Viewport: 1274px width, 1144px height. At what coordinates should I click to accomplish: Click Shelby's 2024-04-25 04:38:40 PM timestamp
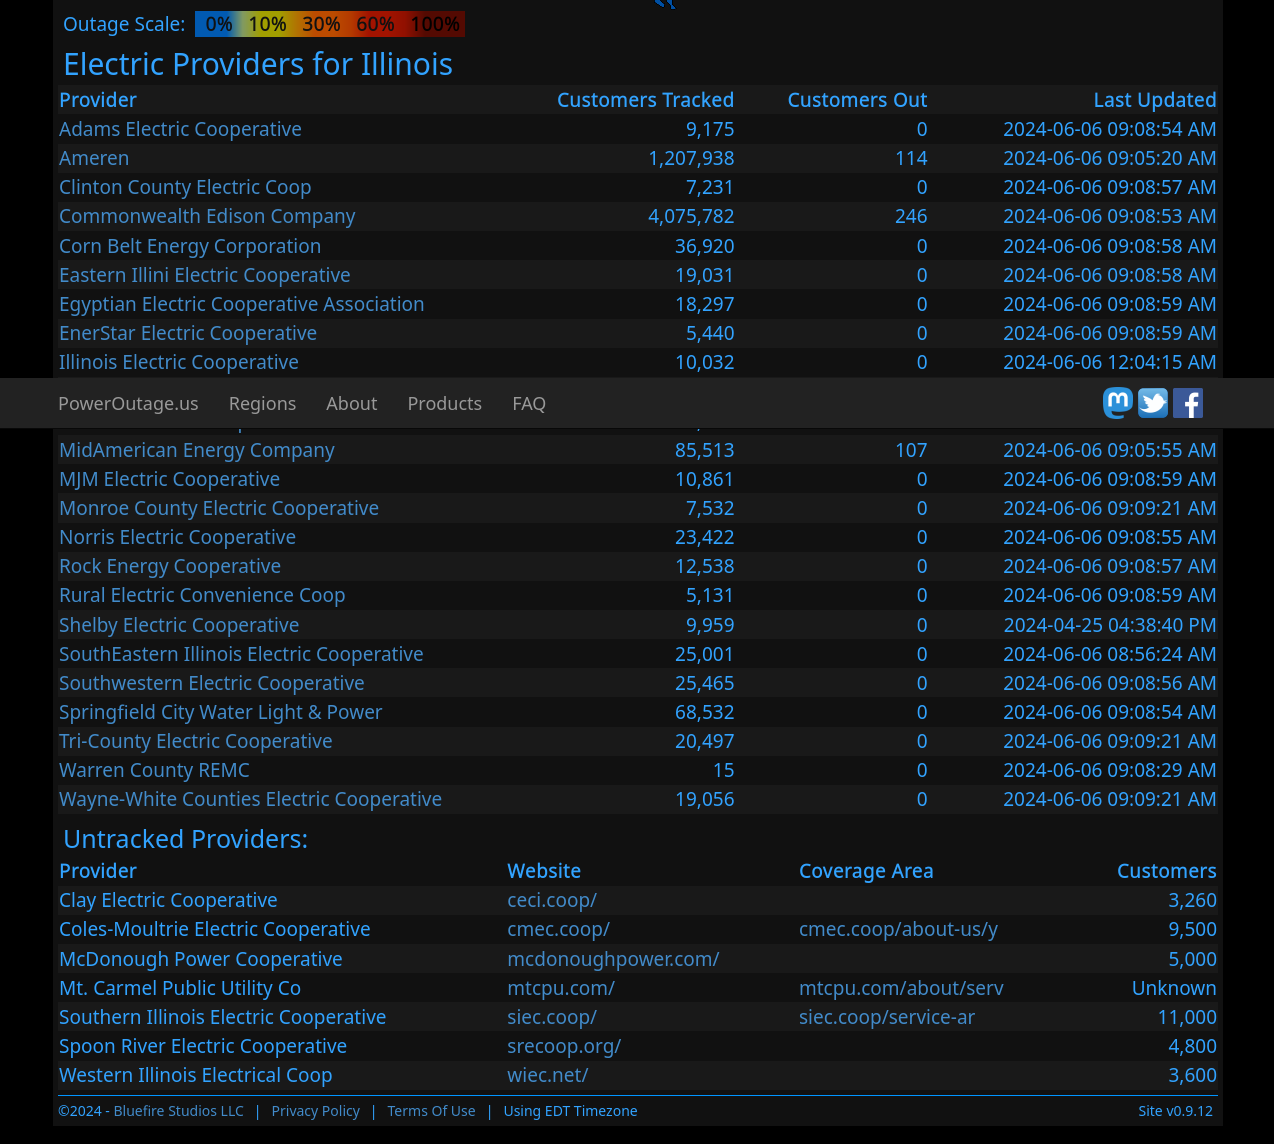tap(1110, 625)
